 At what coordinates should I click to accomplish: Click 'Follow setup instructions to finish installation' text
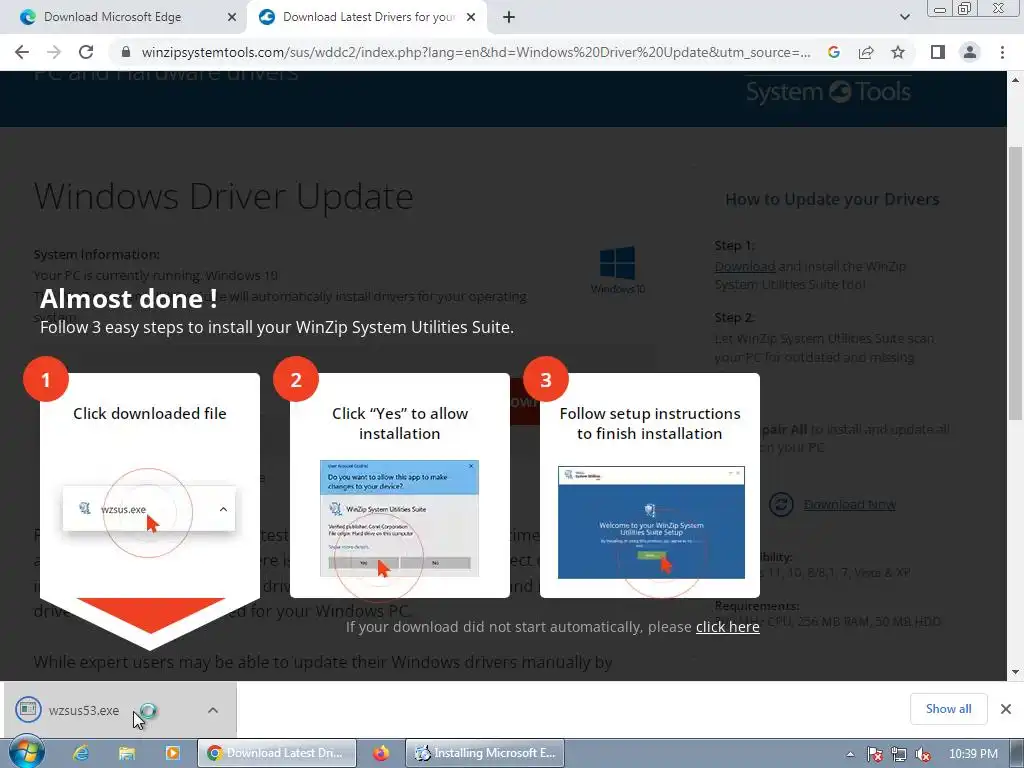click(650, 423)
